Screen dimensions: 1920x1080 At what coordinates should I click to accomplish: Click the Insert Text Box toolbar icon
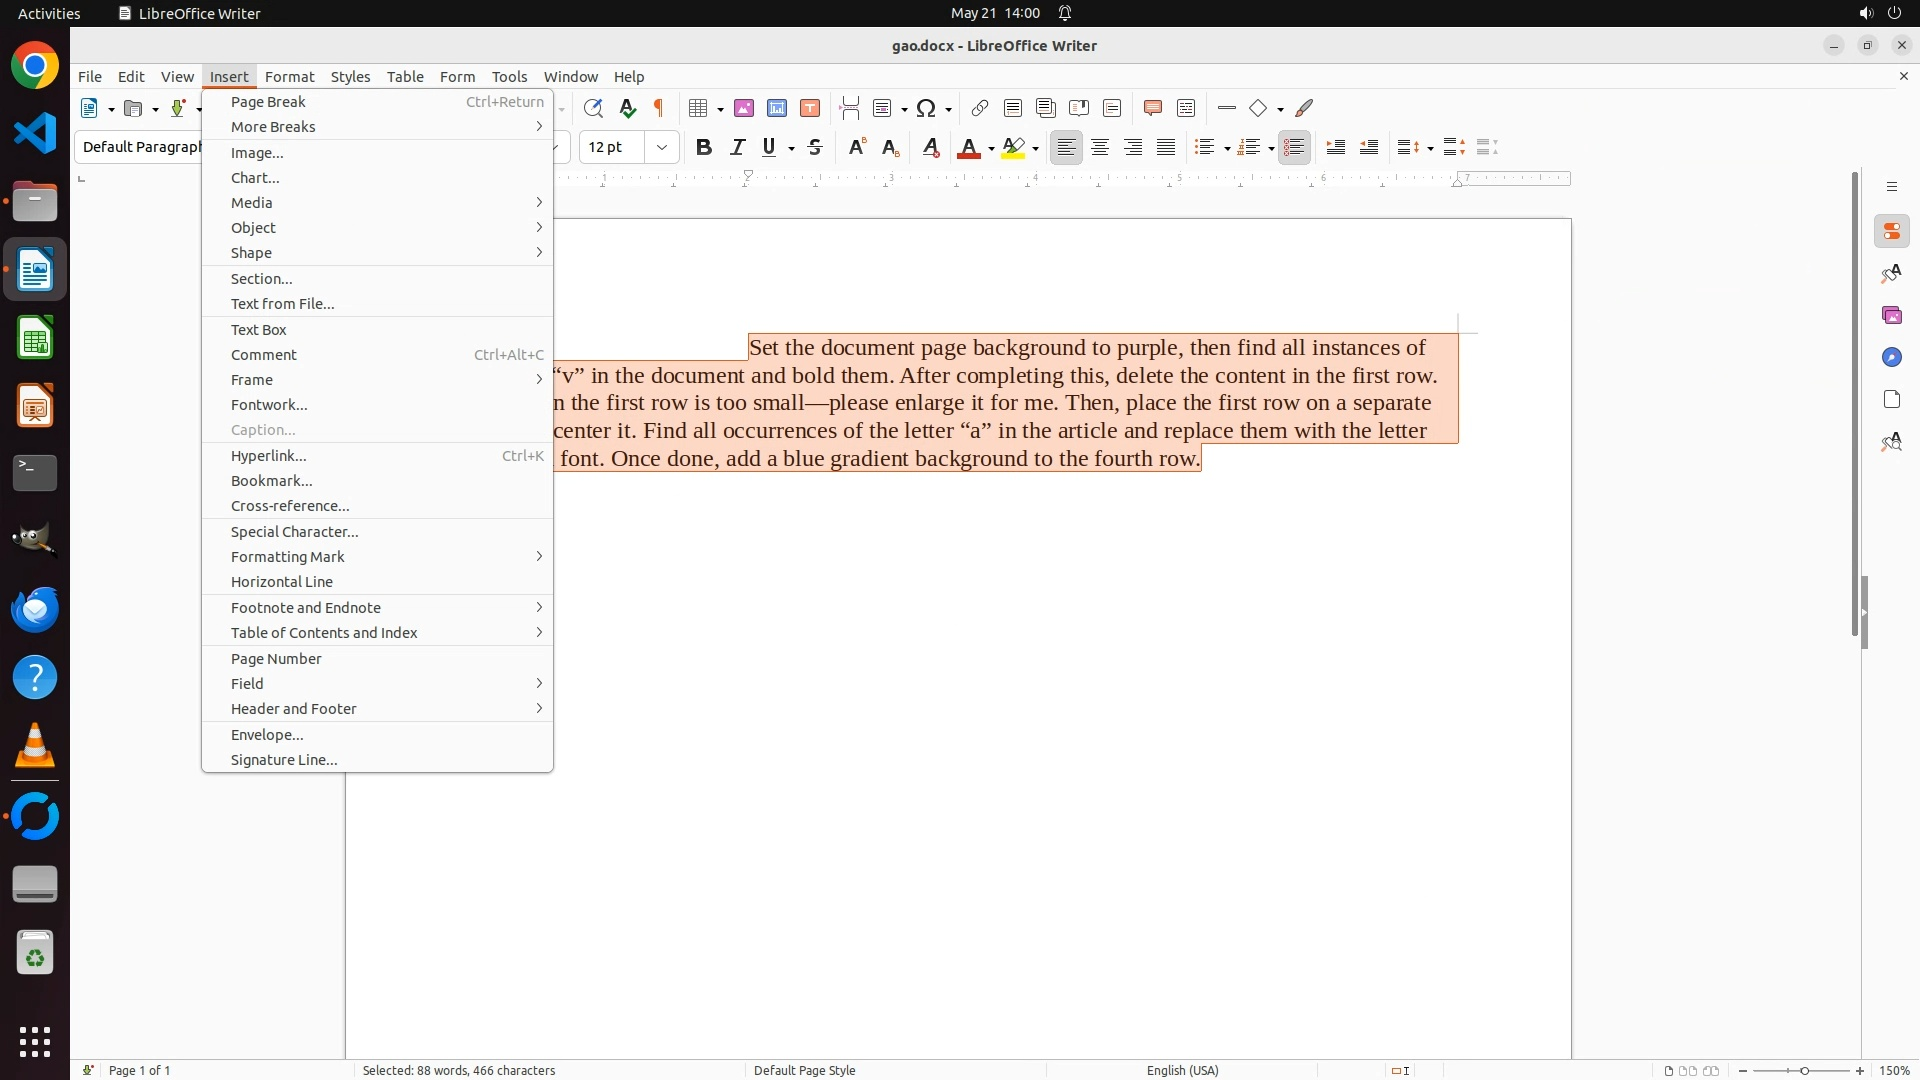coord(810,108)
